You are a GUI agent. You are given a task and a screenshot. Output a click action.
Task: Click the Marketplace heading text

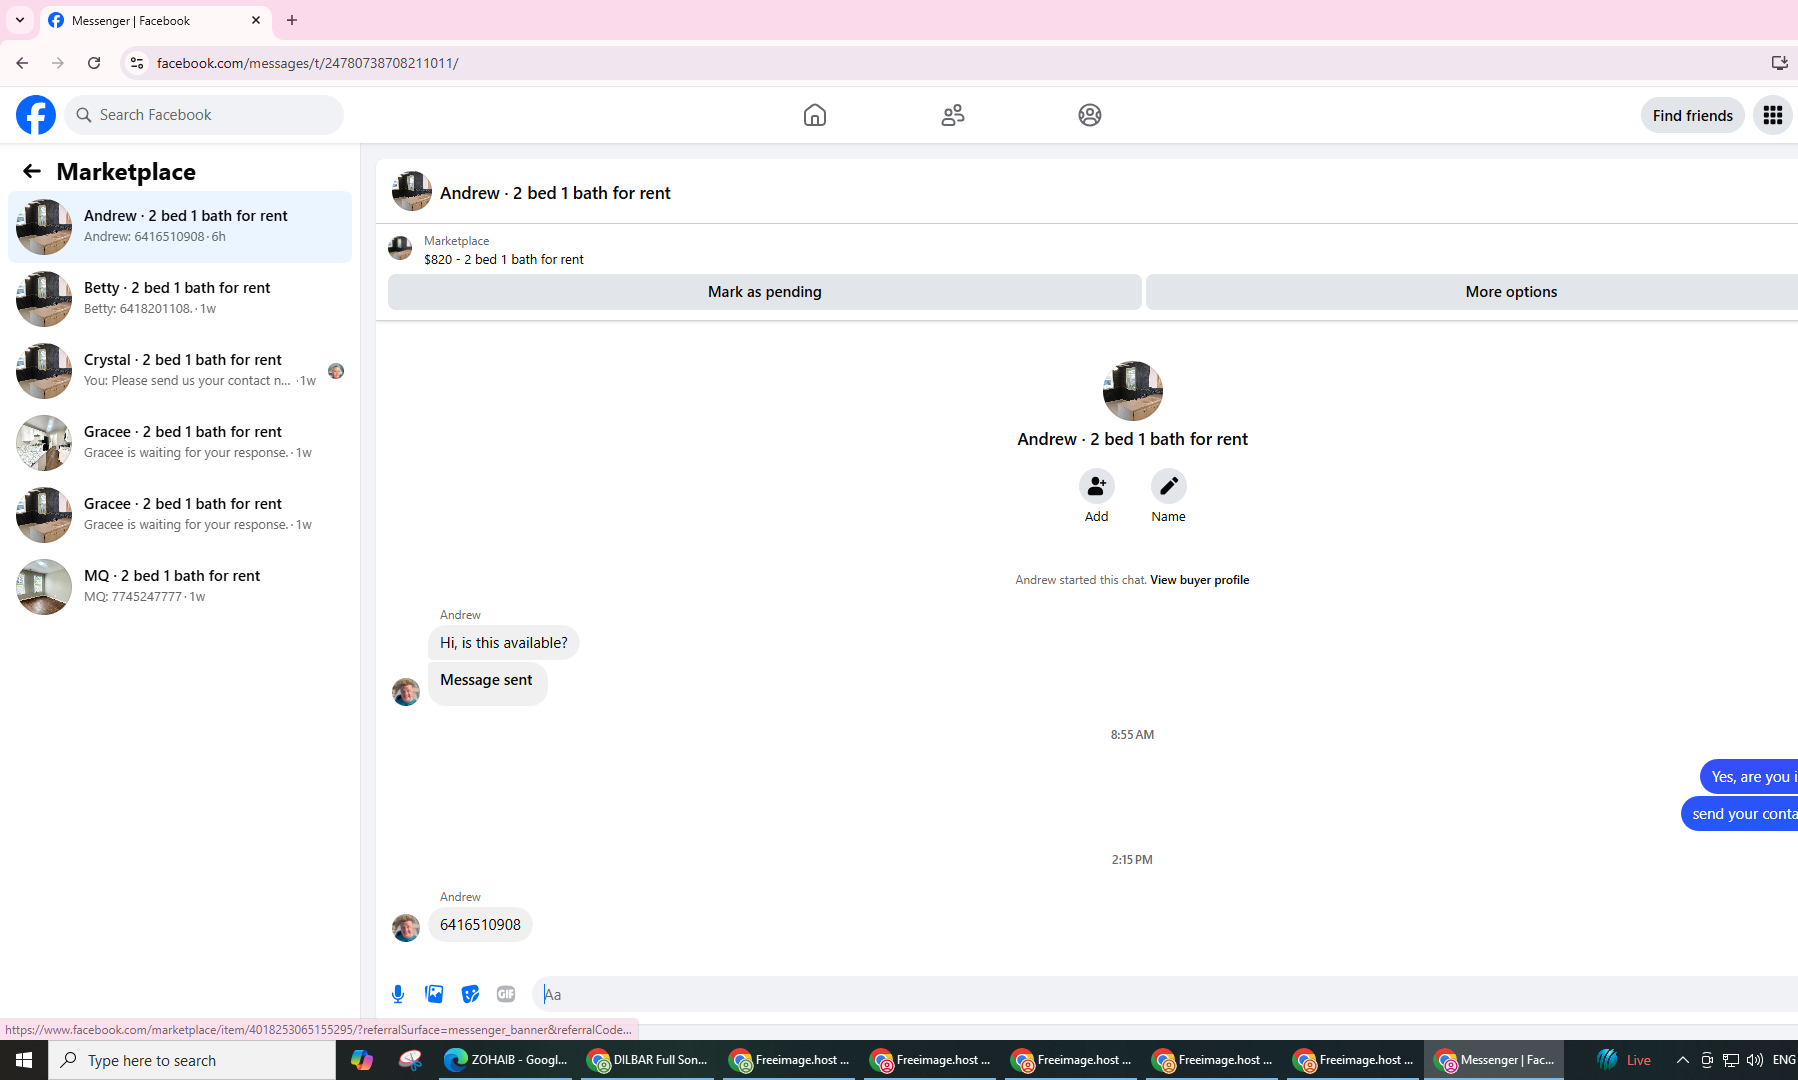tap(126, 172)
